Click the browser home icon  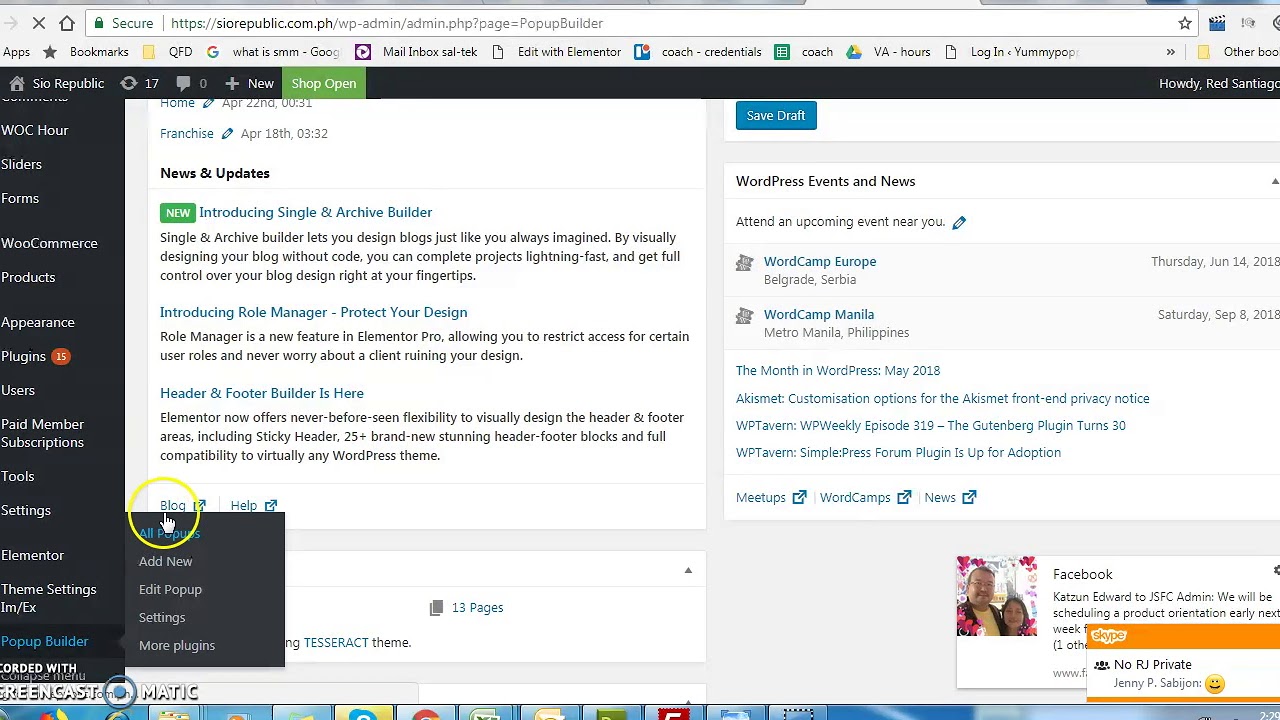pos(67,23)
